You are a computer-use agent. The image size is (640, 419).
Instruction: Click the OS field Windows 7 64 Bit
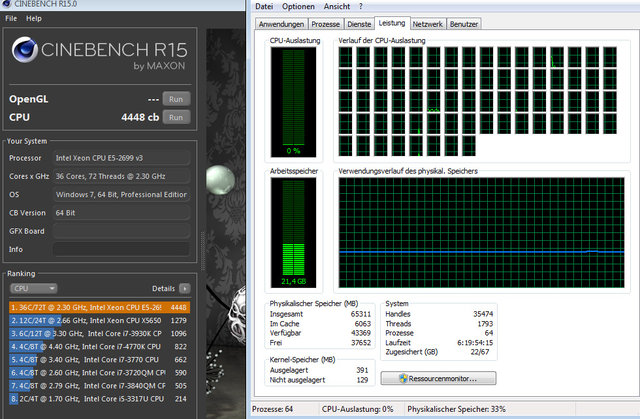(122, 195)
